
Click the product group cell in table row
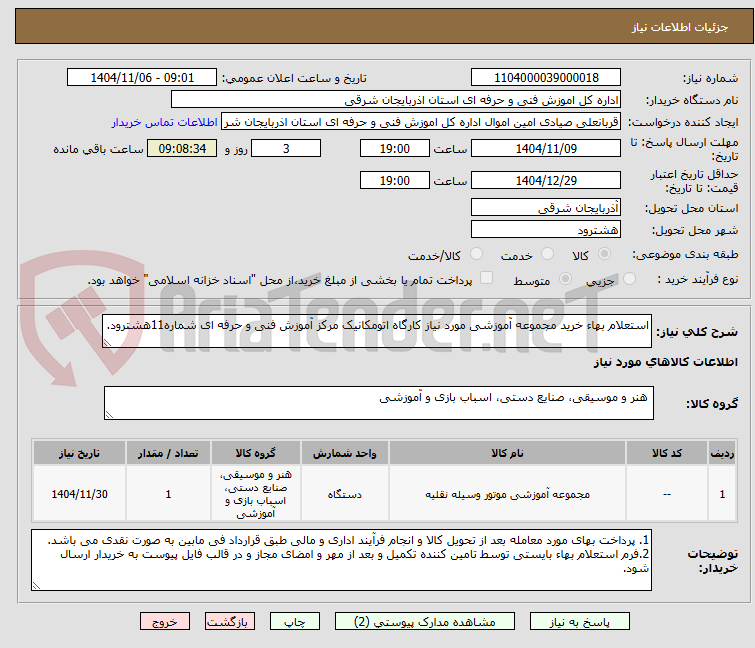256,494
